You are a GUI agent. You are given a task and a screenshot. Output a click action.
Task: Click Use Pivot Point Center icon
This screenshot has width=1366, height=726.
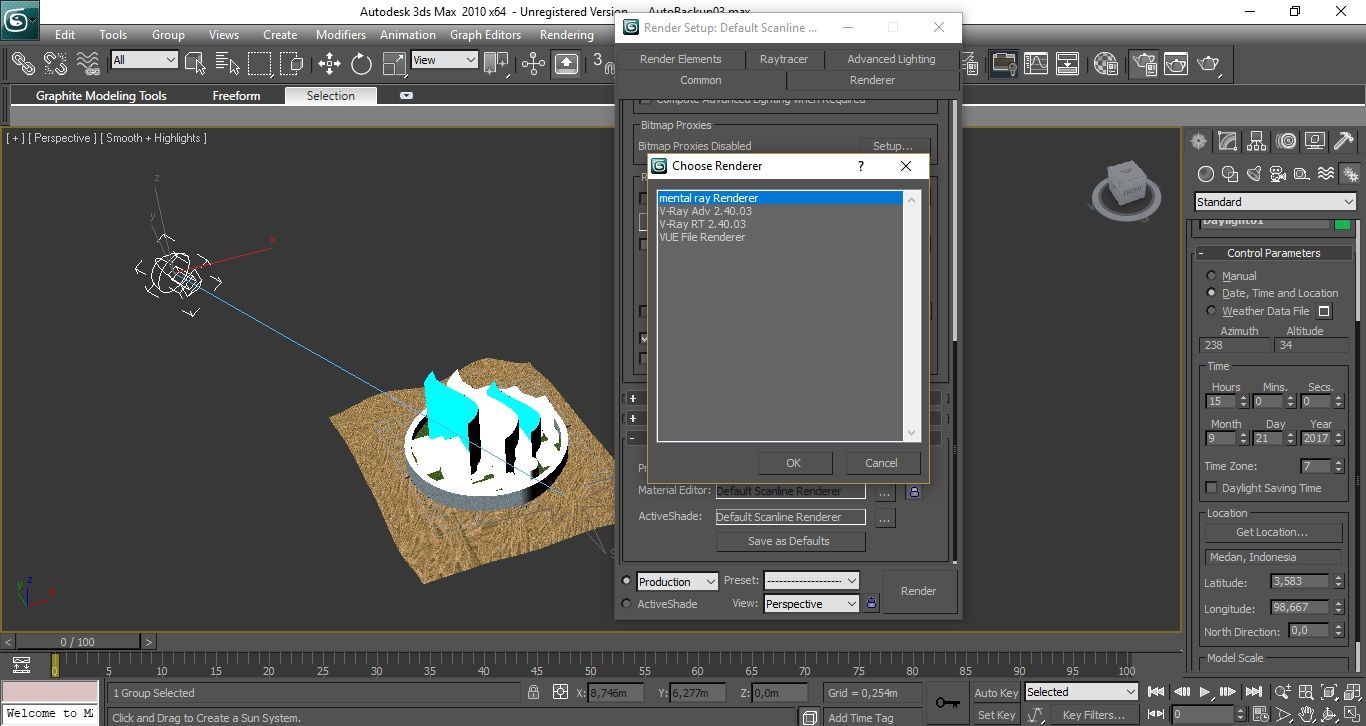[x=496, y=64]
